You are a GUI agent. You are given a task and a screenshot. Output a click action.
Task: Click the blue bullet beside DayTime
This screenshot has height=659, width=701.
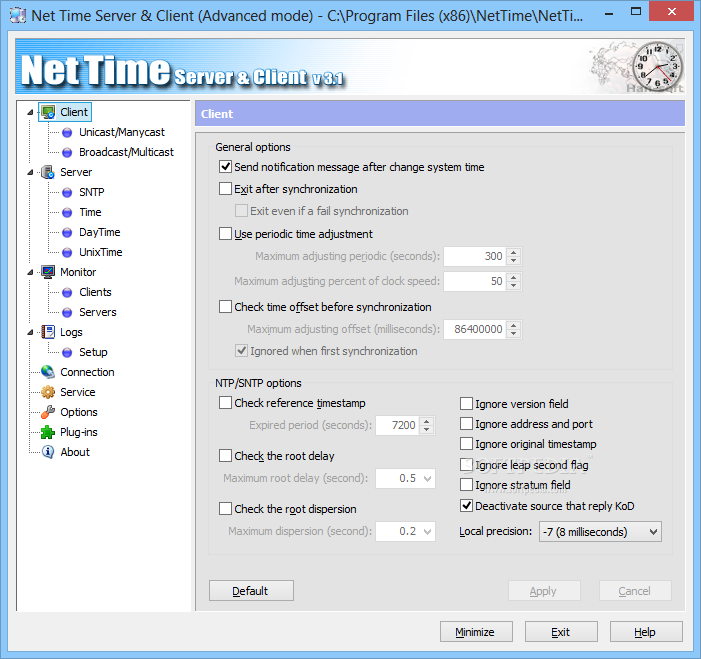click(x=67, y=232)
